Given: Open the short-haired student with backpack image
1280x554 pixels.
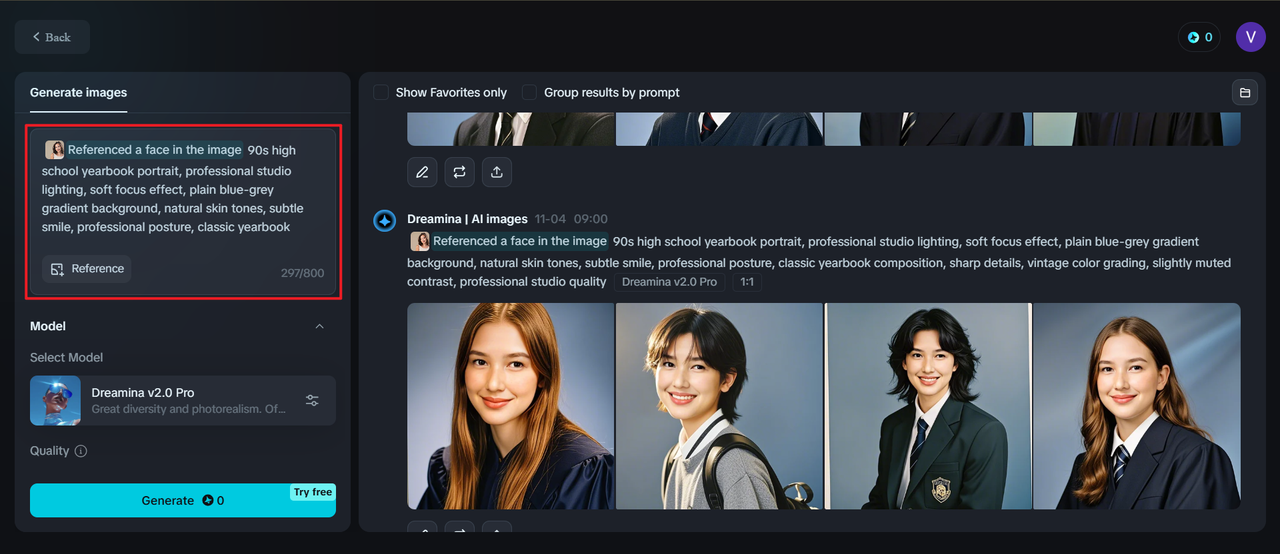Looking at the screenshot, I should coord(720,406).
